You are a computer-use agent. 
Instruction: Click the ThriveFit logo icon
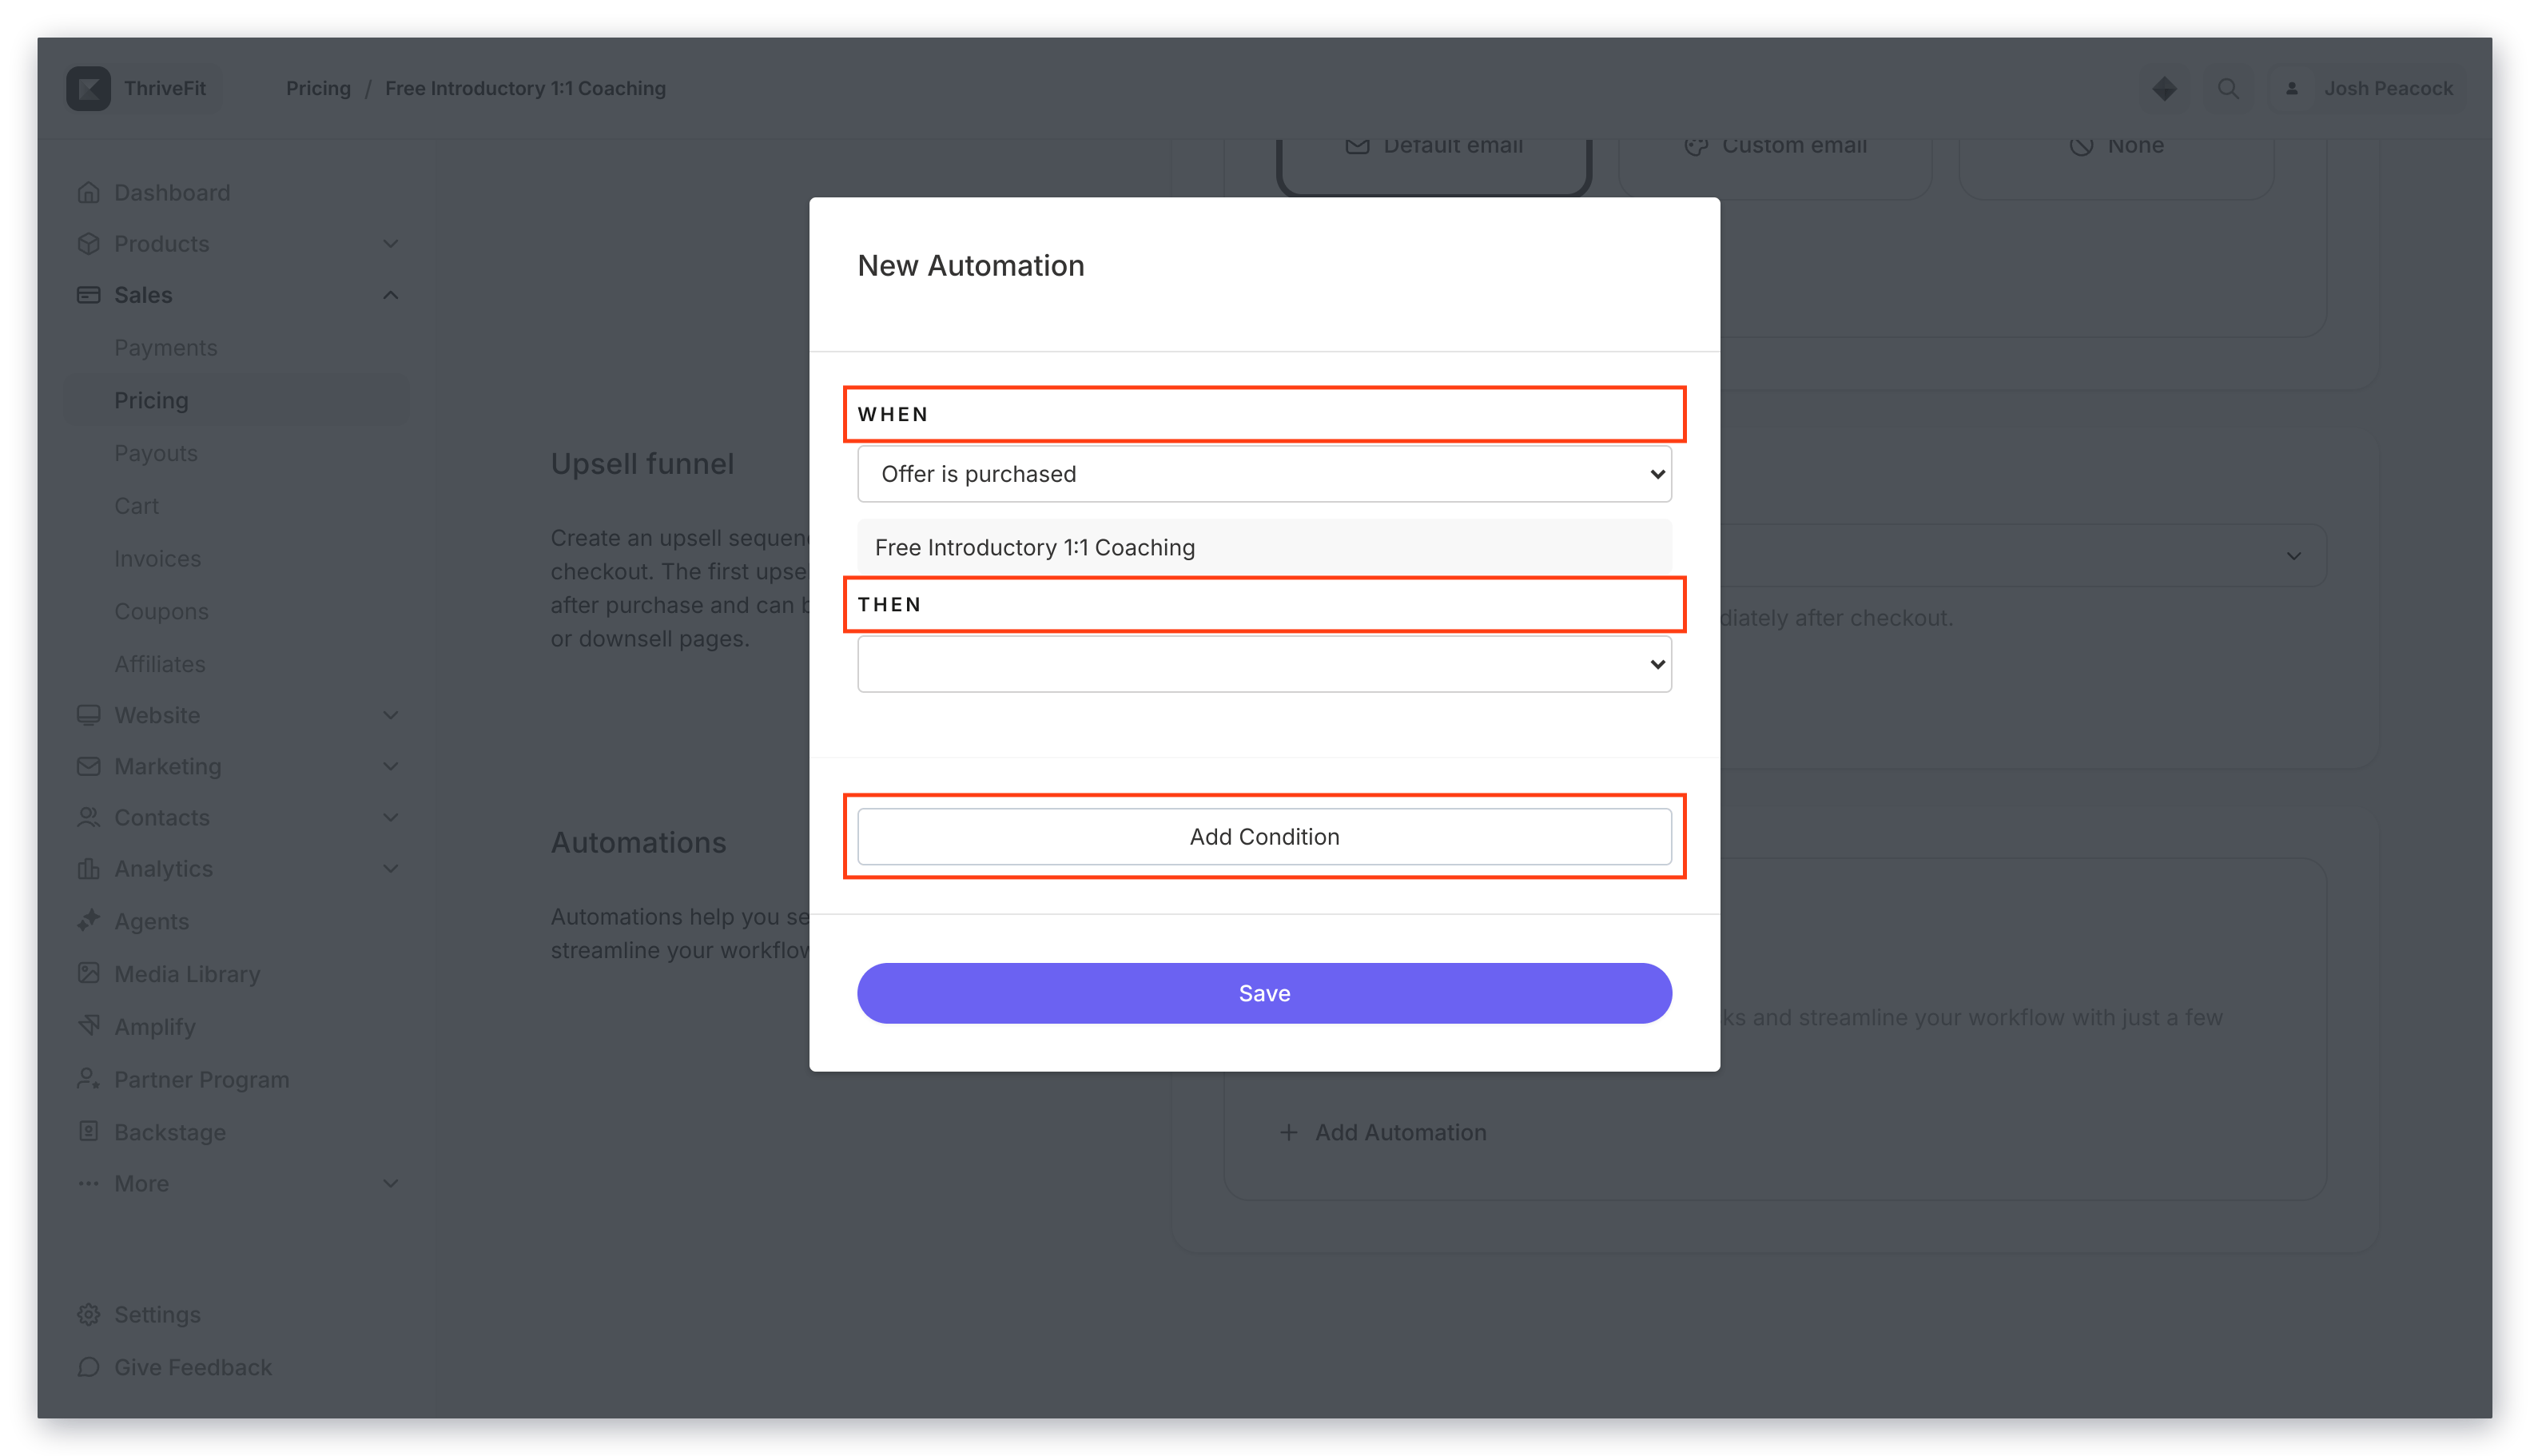tap(88, 88)
